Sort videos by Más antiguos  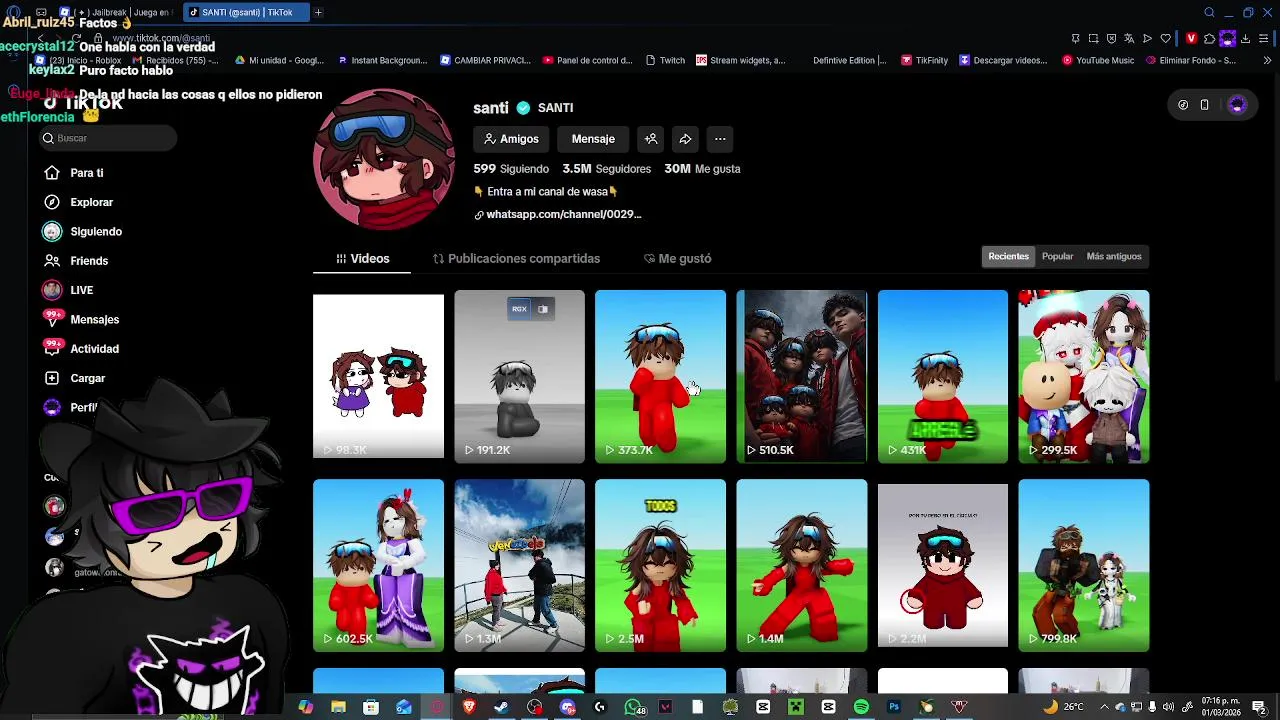pyautogui.click(x=1114, y=257)
